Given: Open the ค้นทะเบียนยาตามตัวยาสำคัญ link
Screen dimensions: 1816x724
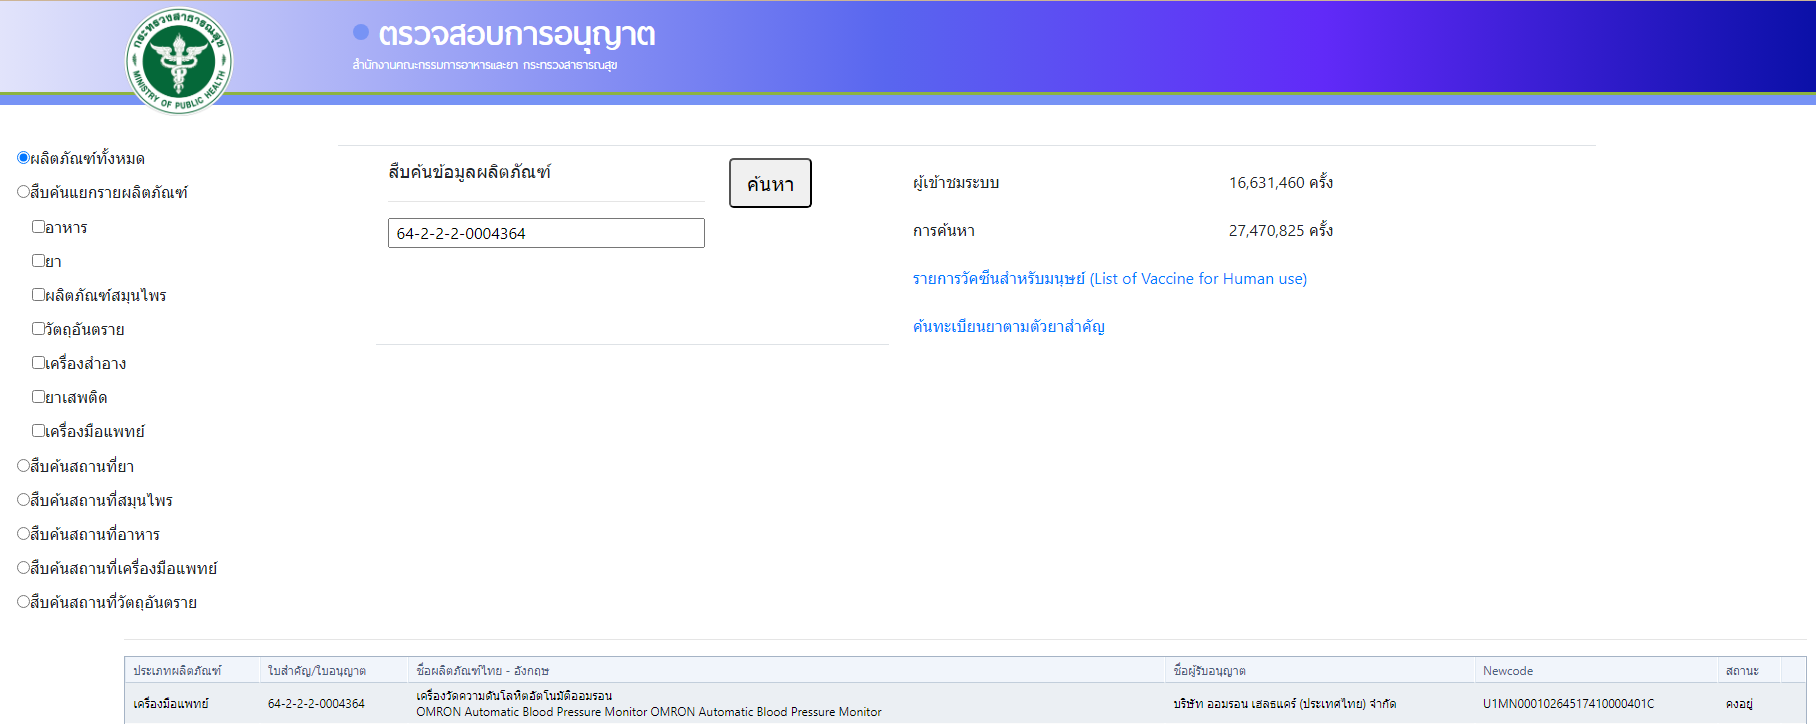Looking at the screenshot, I should tap(1008, 327).
